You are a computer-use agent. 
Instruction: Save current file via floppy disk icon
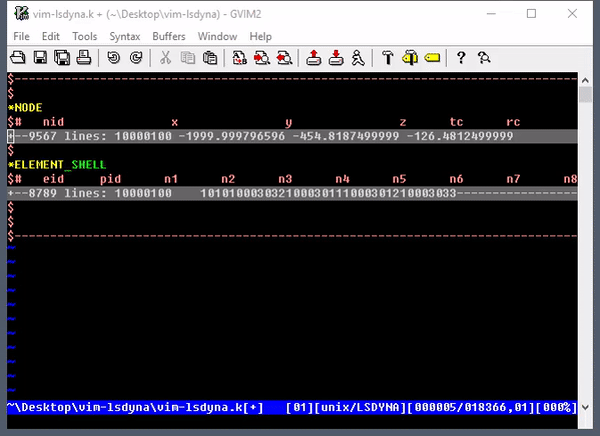tap(40, 58)
